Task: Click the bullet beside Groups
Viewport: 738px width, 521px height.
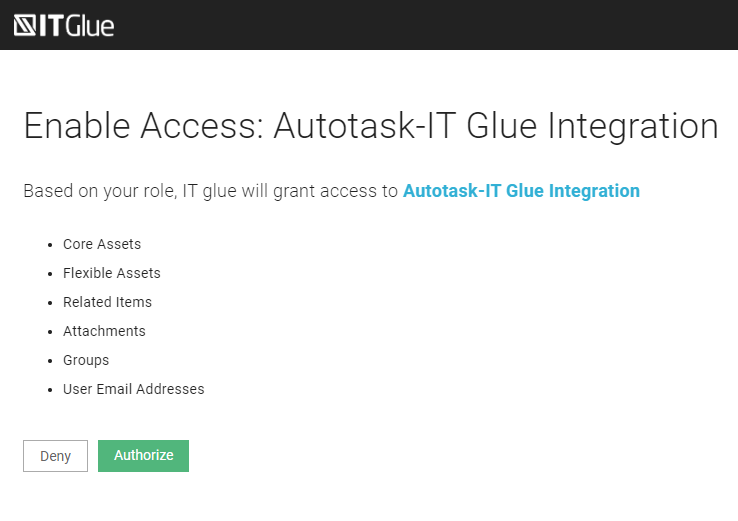Action: point(49,360)
